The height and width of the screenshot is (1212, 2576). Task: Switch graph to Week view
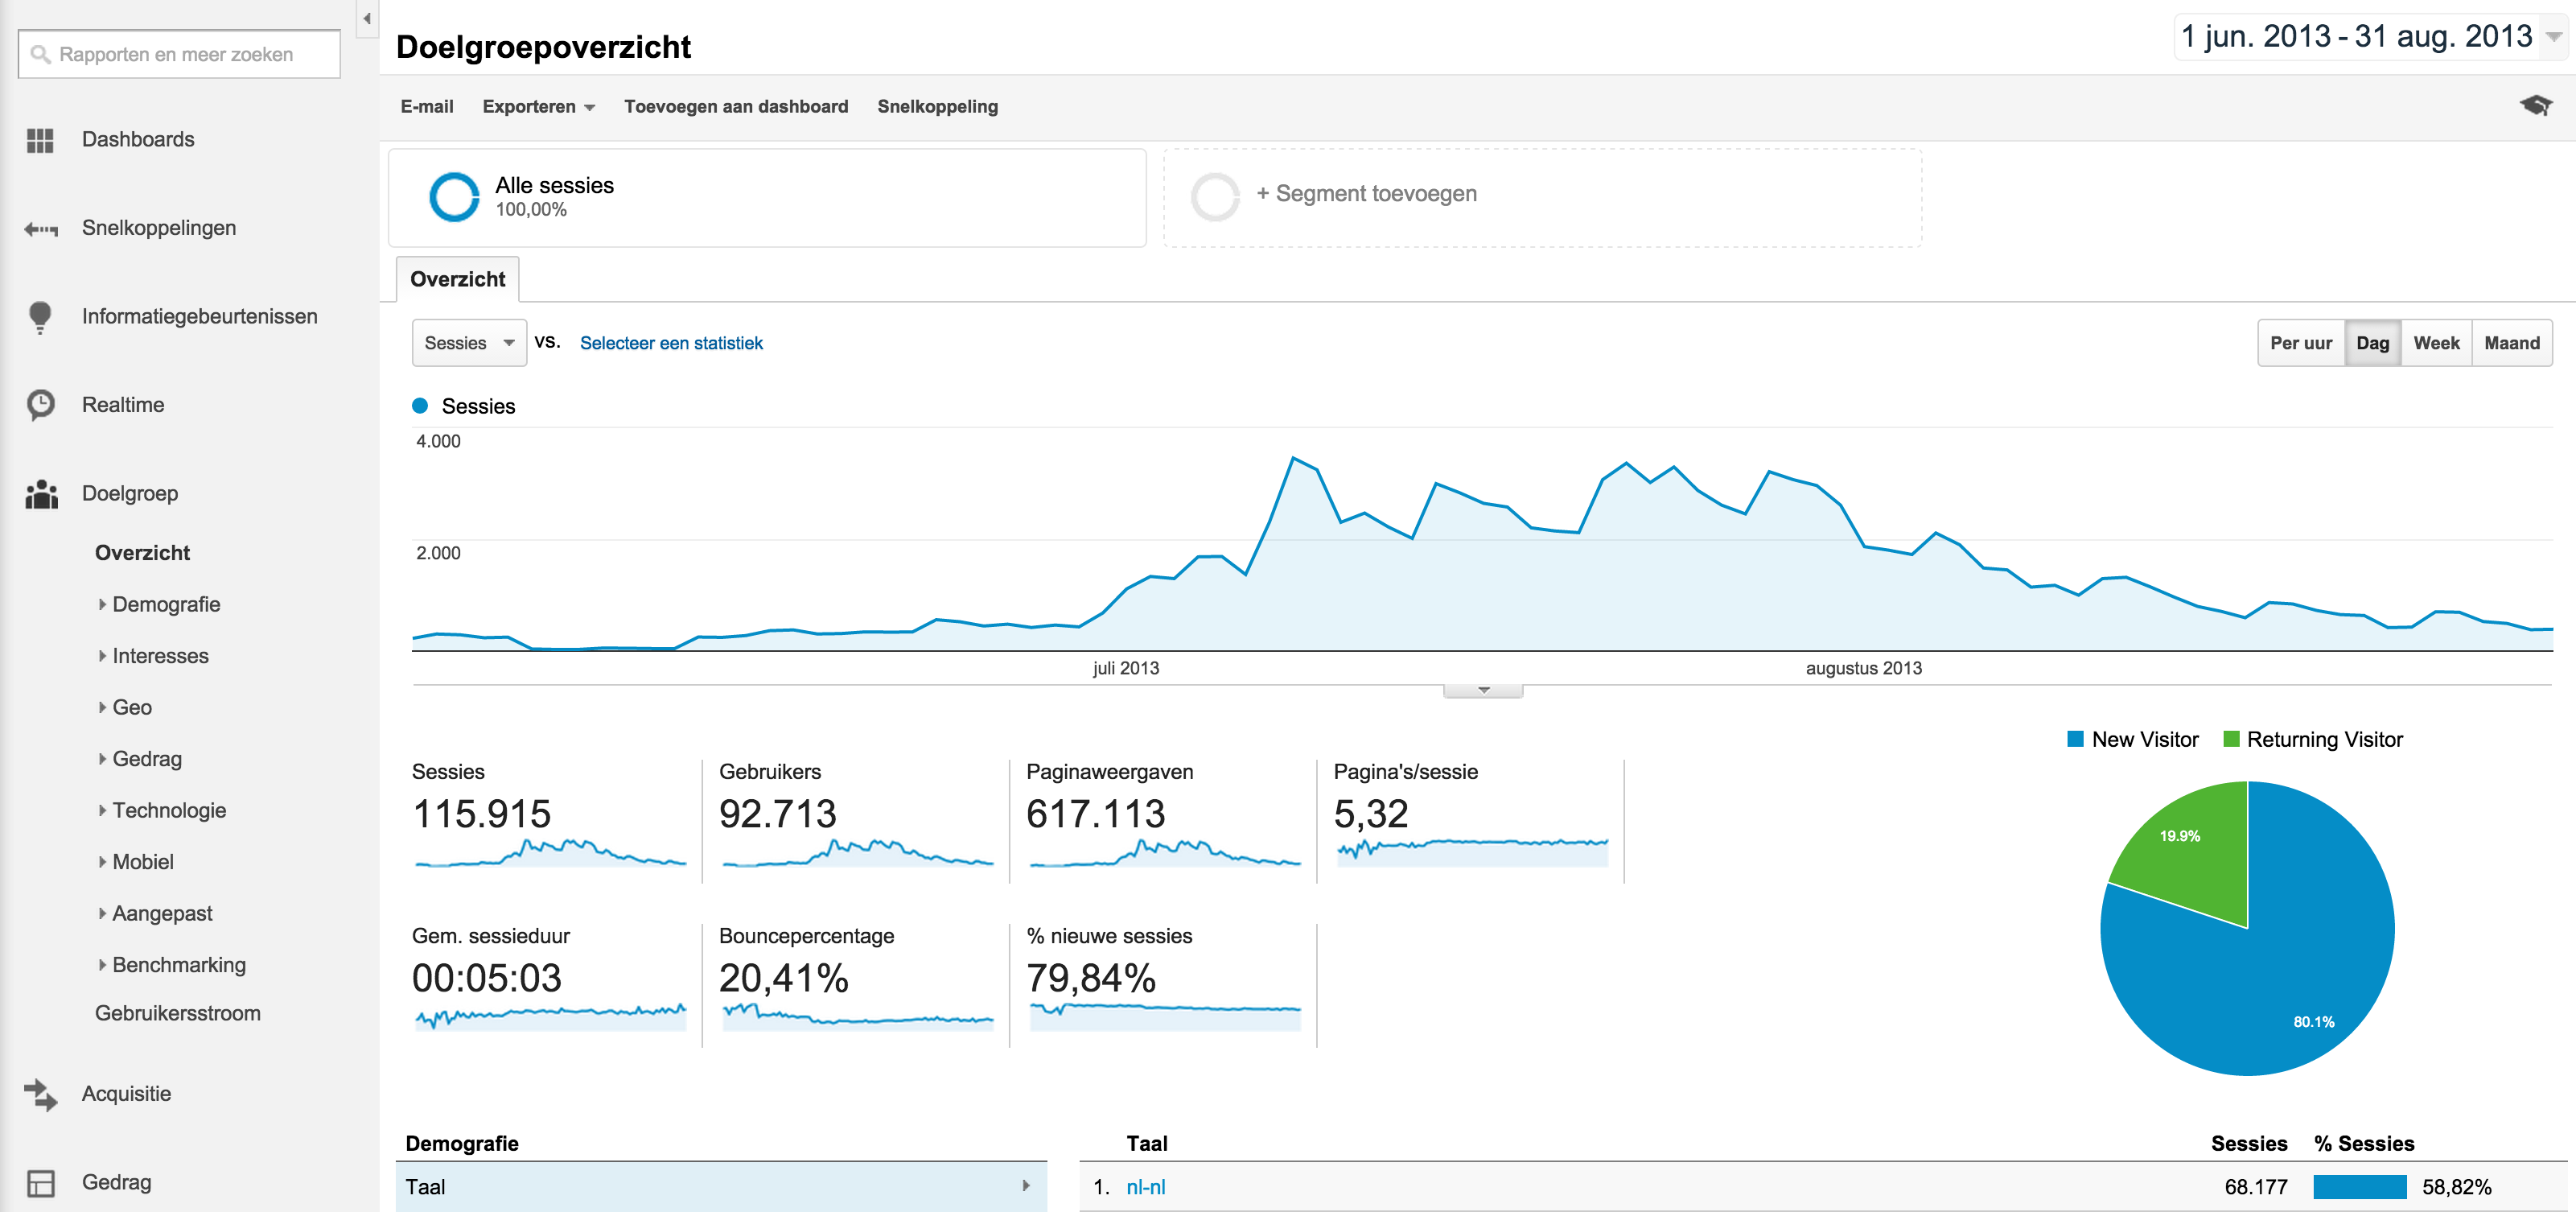[2436, 343]
